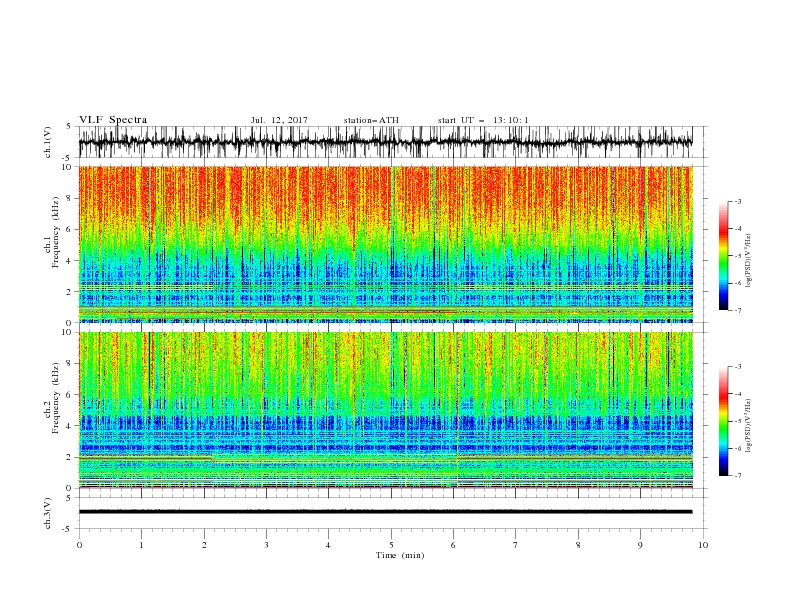Click the time axis tick label "9"
The image size is (792, 612).
point(640,545)
